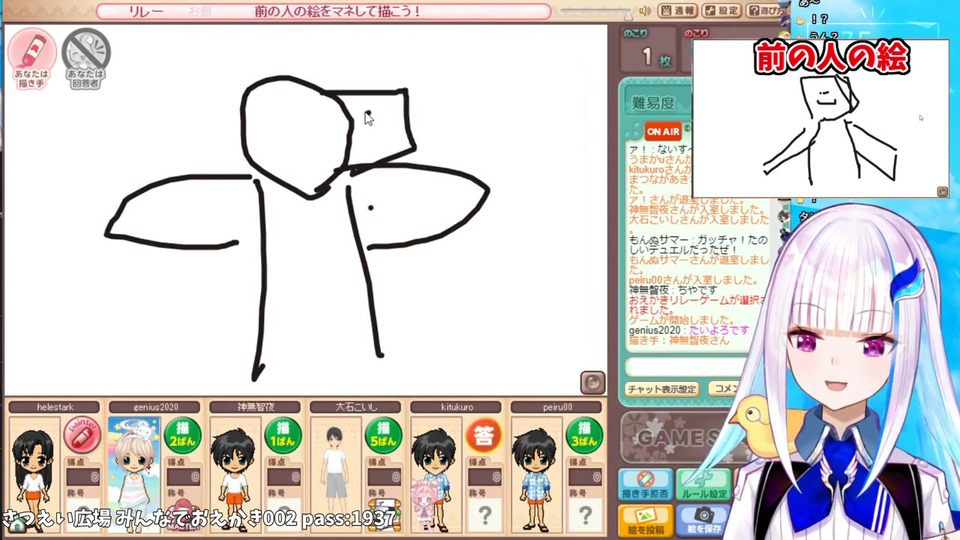Click chat line ゲームが開始しました
Viewport: 960px width, 540px height.
tap(681, 320)
